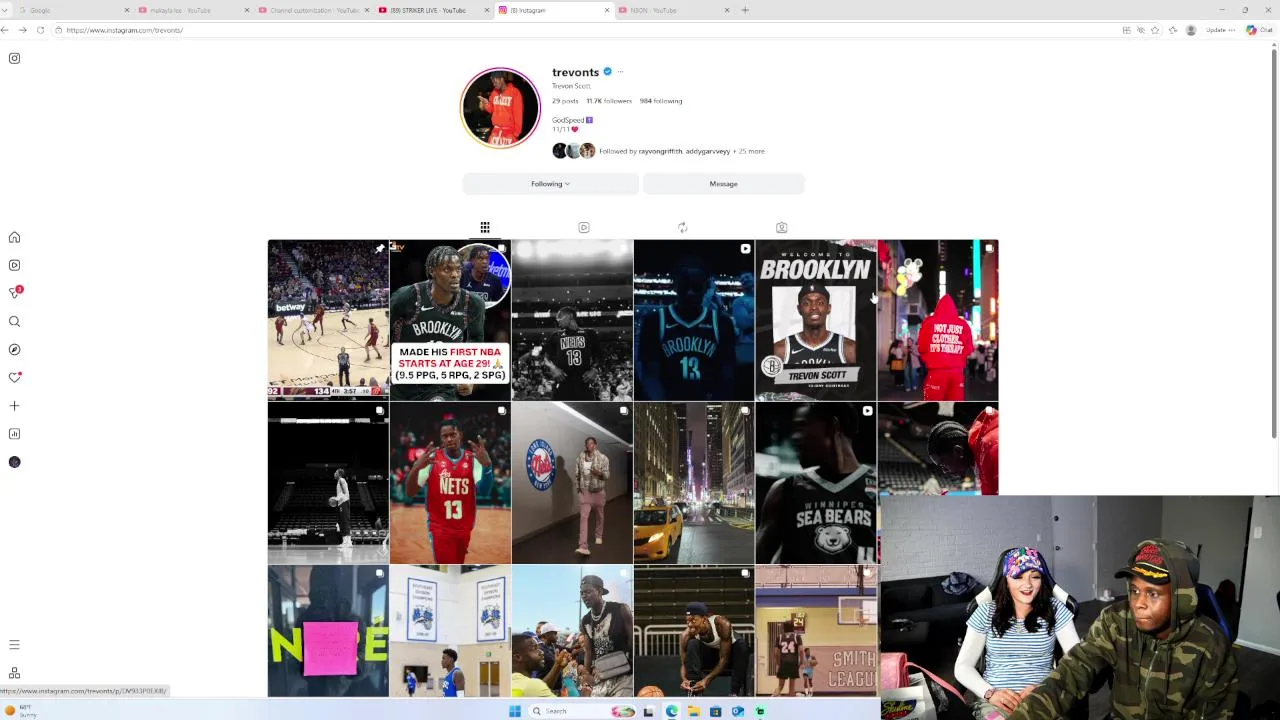Open the trevonts profile picture story
This screenshot has height=720, width=1280.
click(500, 108)
